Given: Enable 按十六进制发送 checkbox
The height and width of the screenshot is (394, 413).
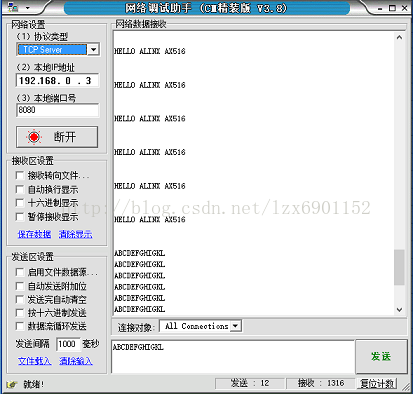Looking at the screenshot, I should coord(20,313).
